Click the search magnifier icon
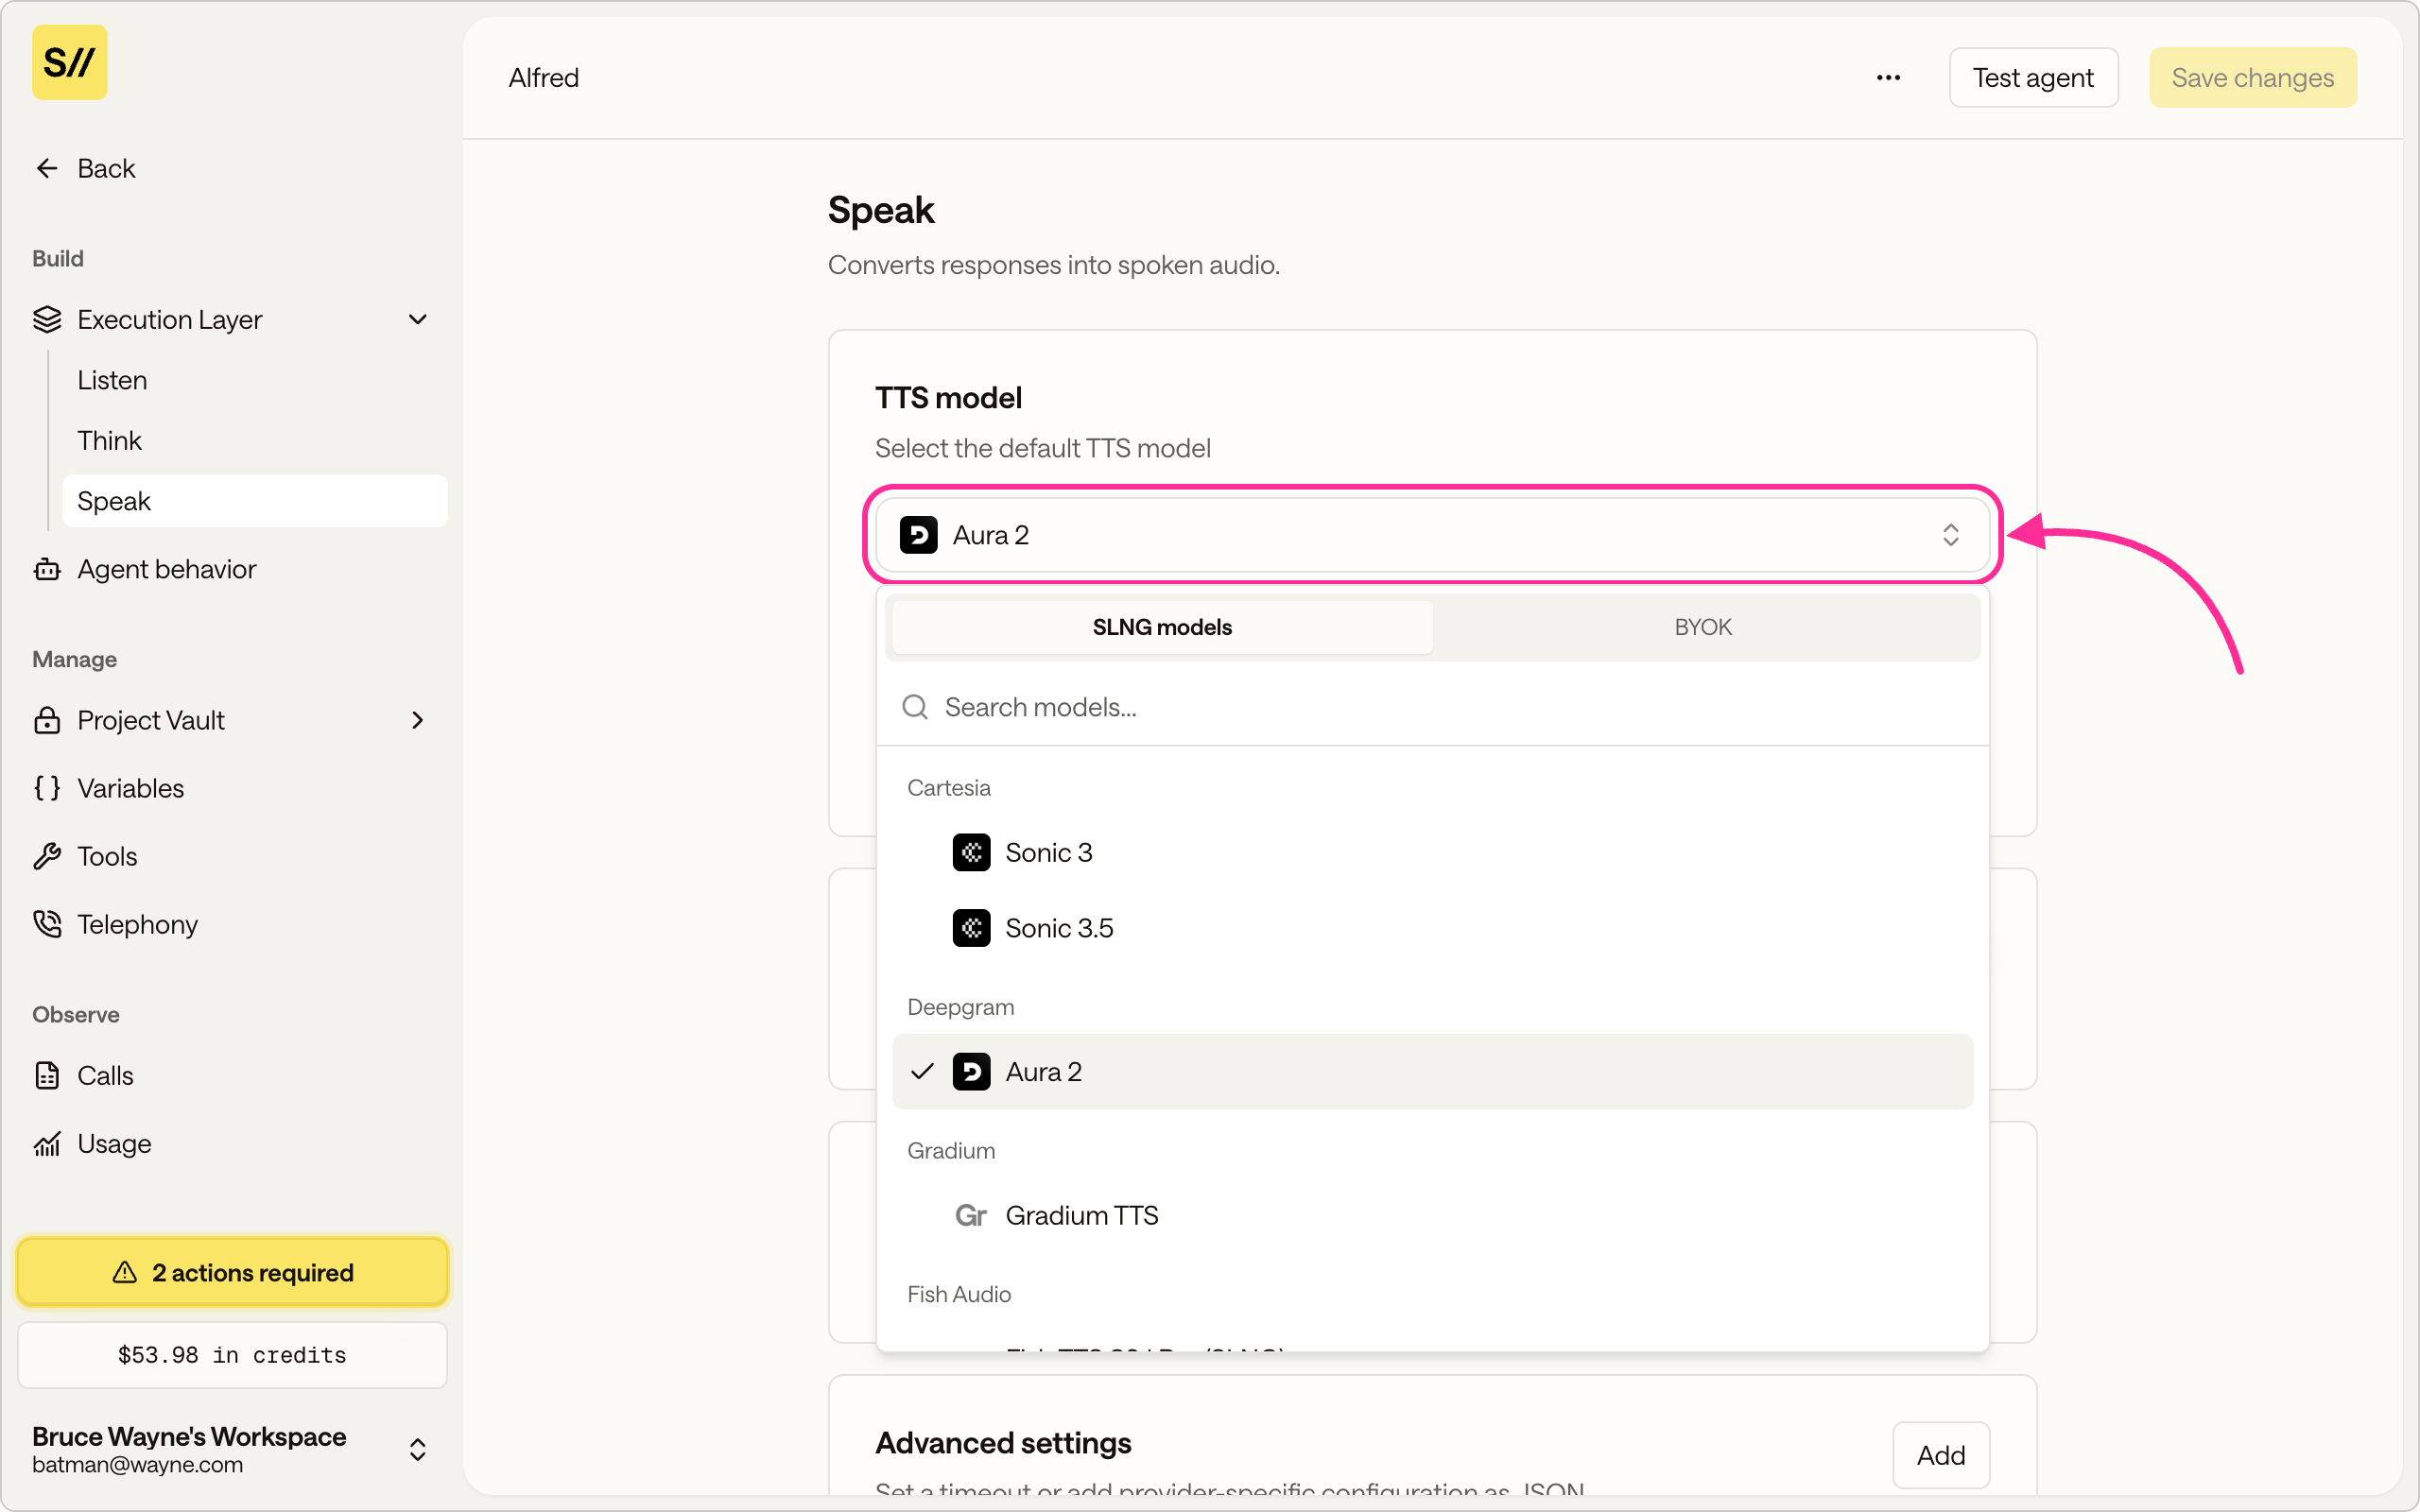 point(915,707)
